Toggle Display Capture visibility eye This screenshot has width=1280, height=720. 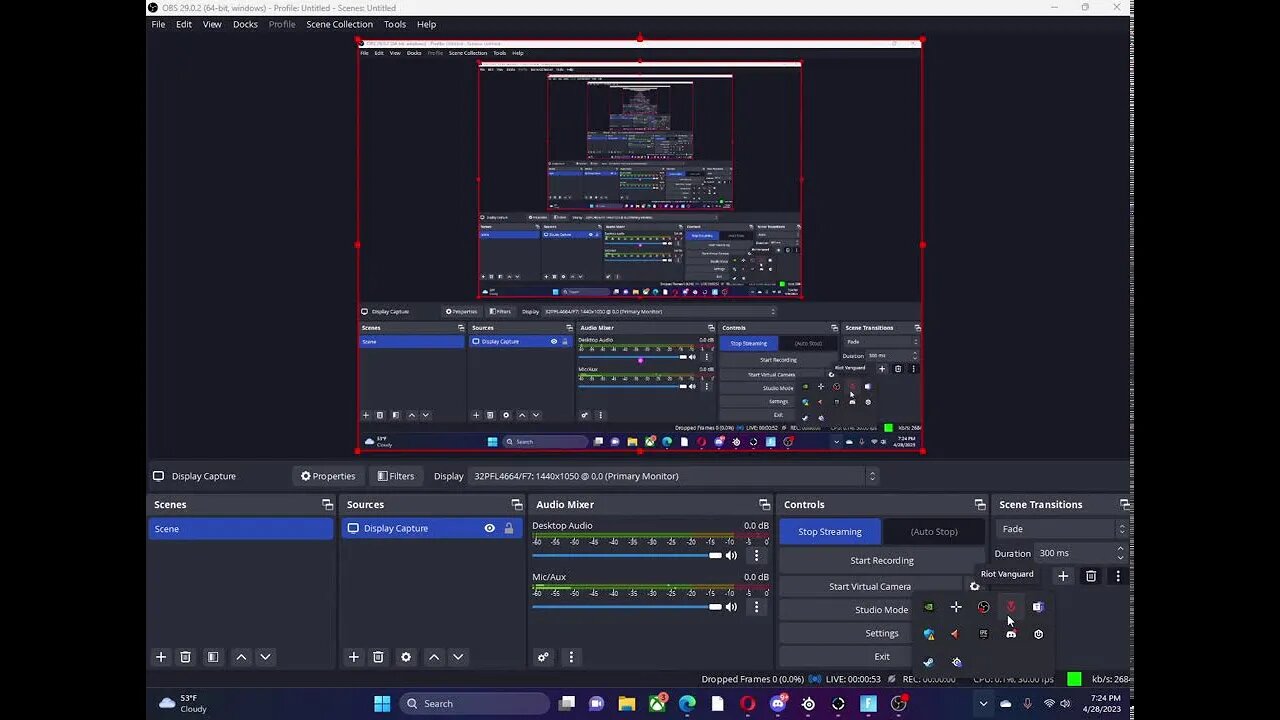click(x=489, y=528)
